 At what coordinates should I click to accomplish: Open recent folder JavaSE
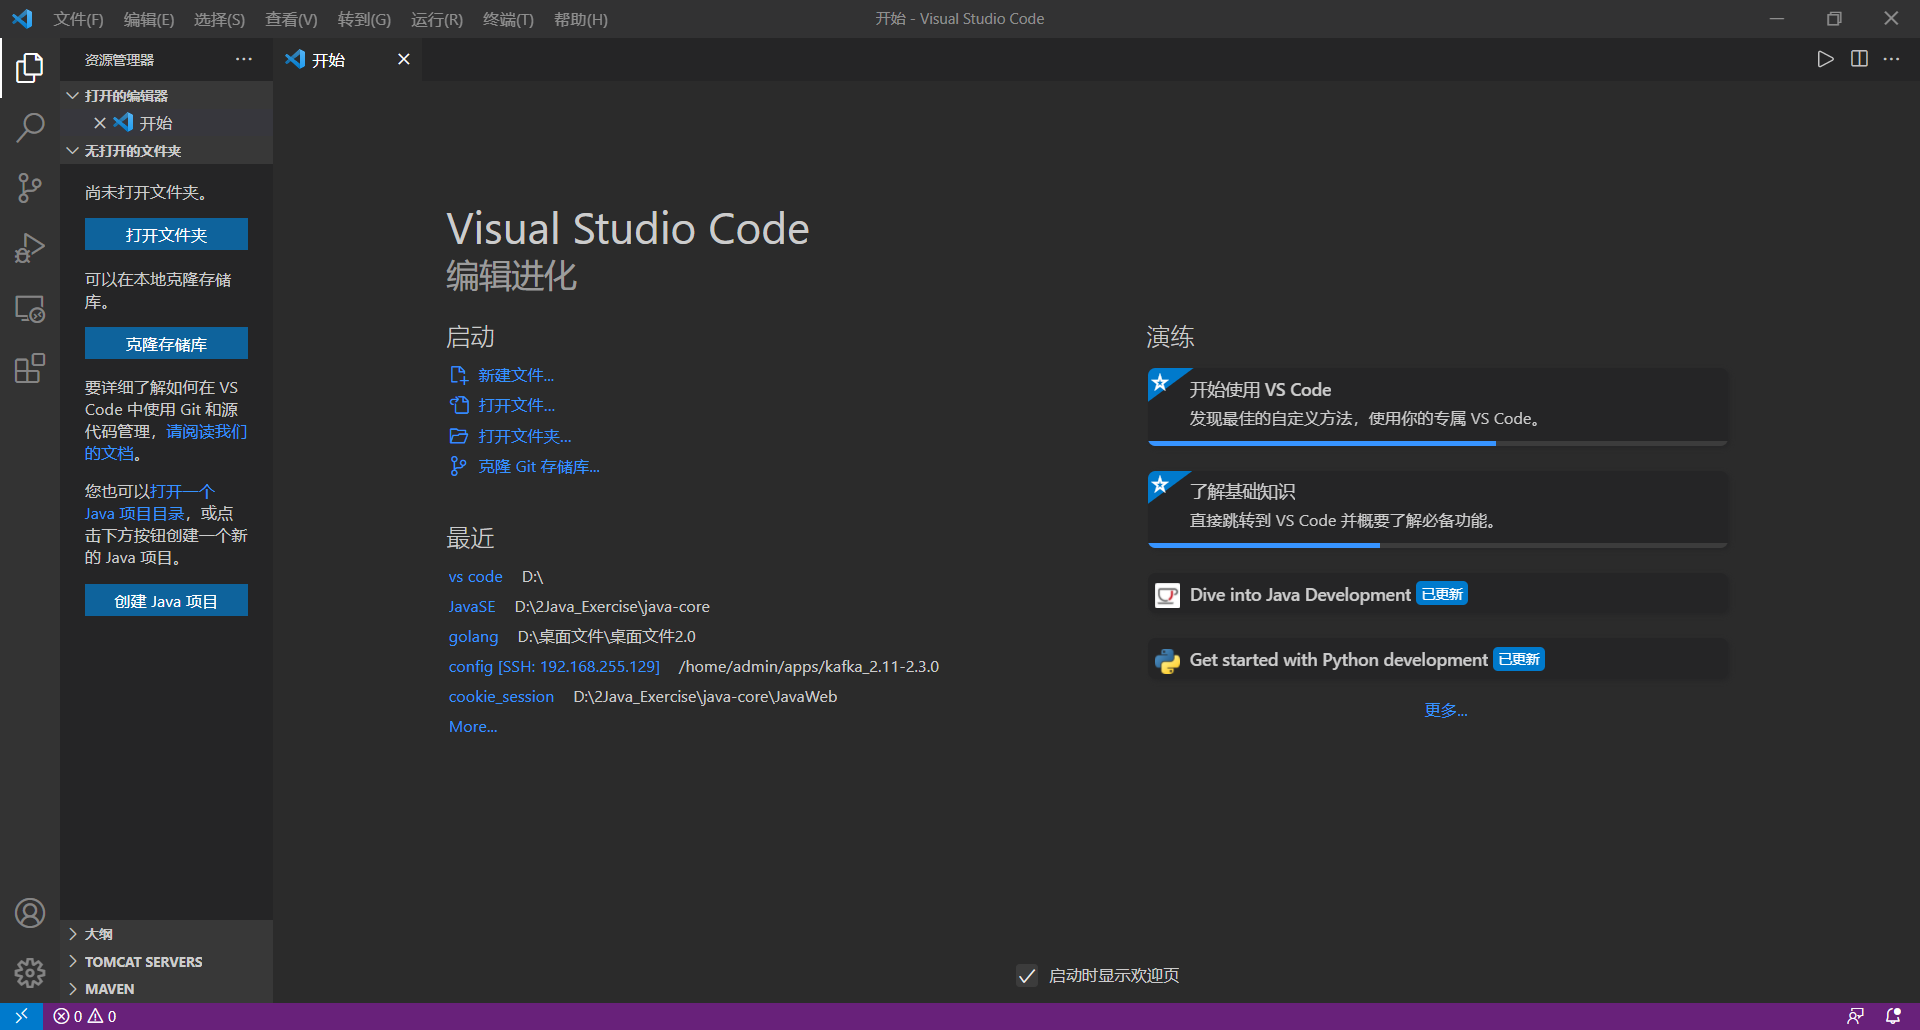tap(472, 607)
